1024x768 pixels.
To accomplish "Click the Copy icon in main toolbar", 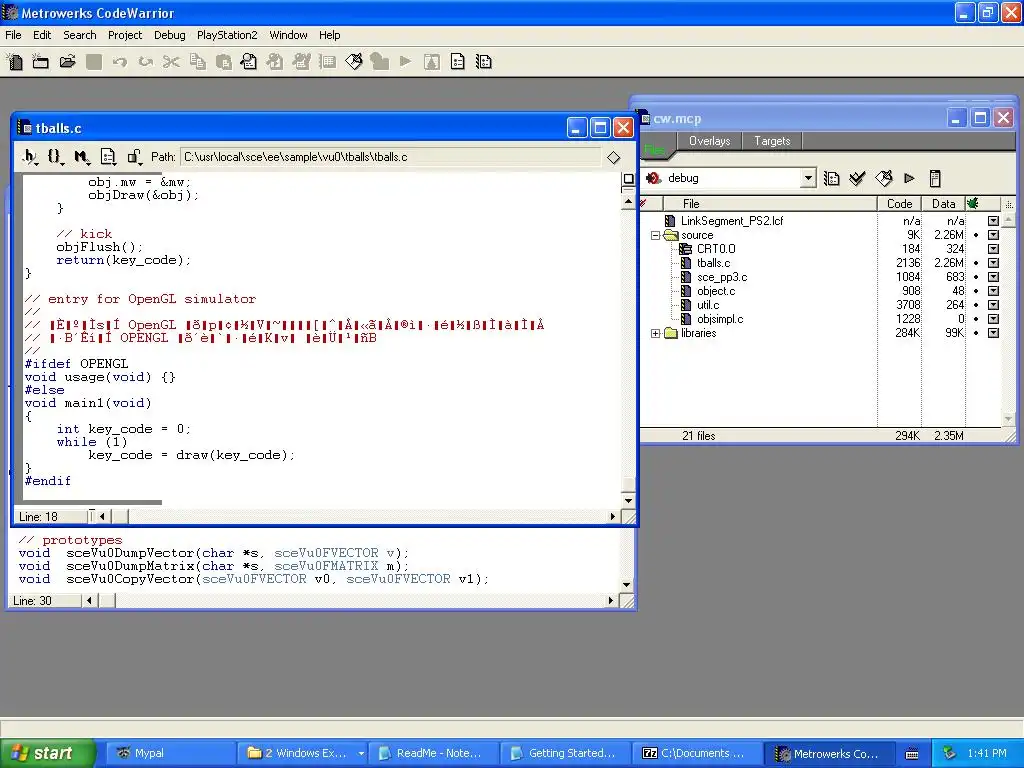I will click(197, 62).
